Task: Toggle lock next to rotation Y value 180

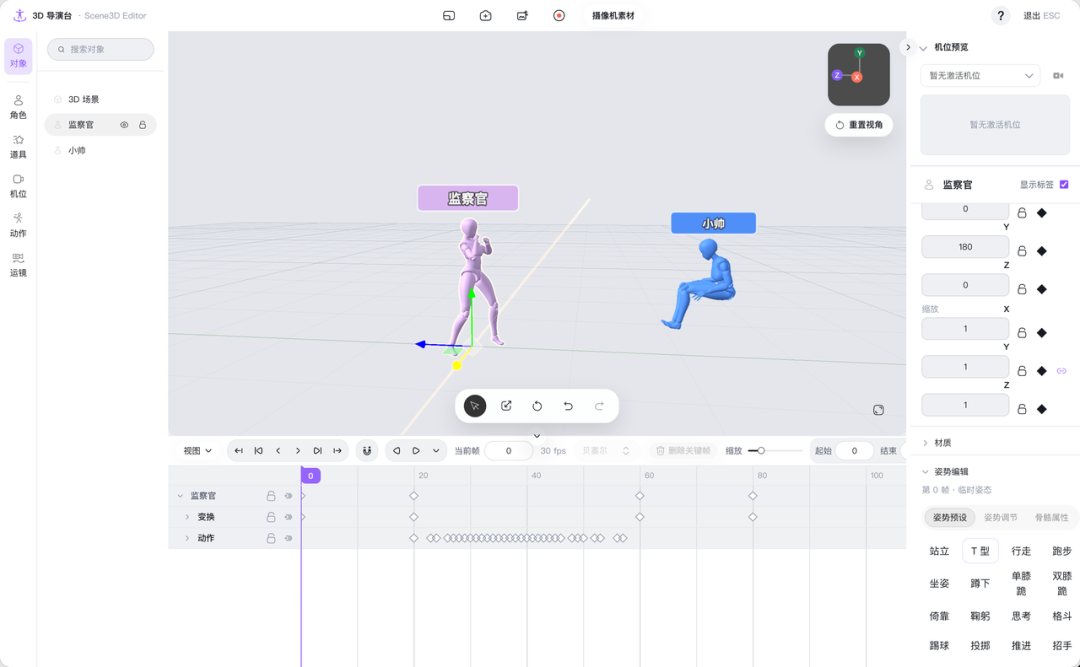Action: pos(1022,251)
